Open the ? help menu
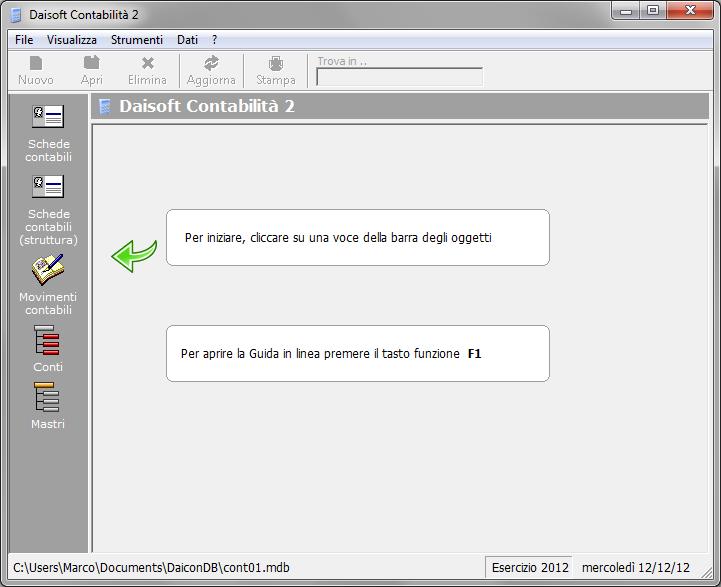Screen dimensions: 721x587 coord(214,40)
